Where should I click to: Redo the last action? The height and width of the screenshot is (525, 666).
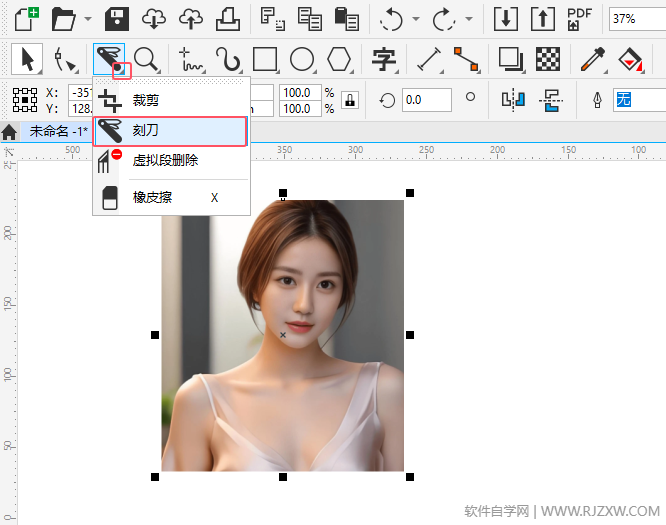pos(444,19)
